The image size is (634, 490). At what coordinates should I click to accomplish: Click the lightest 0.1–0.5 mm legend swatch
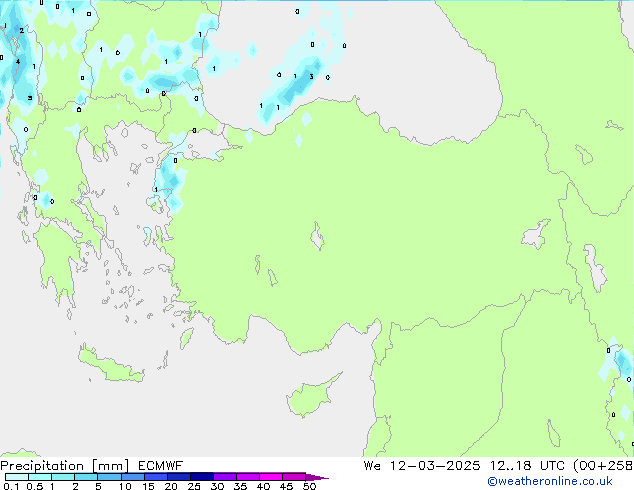(x=17, y=477)
